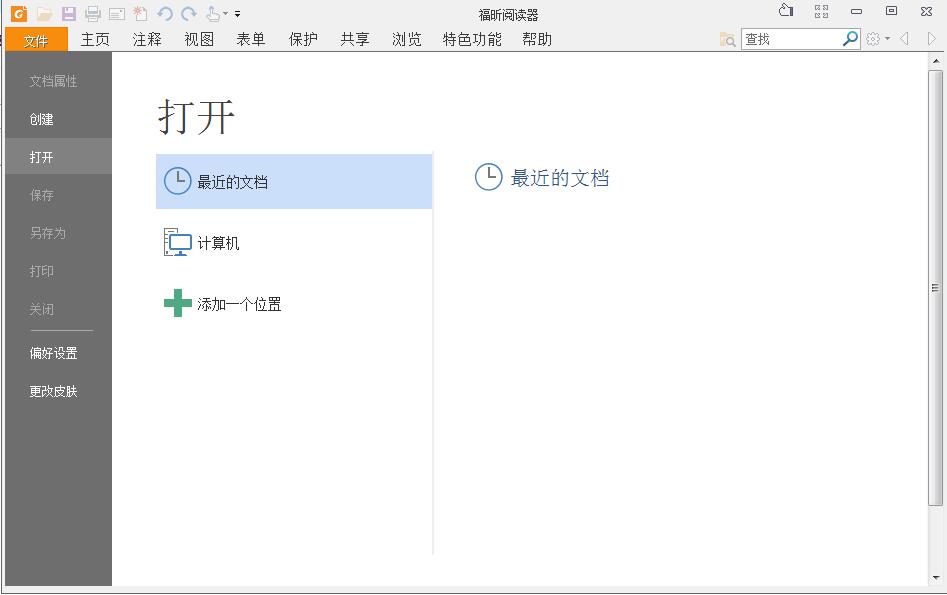
Task: Switch to the 主页 ribbon tab
Action: tap(95, 40)
